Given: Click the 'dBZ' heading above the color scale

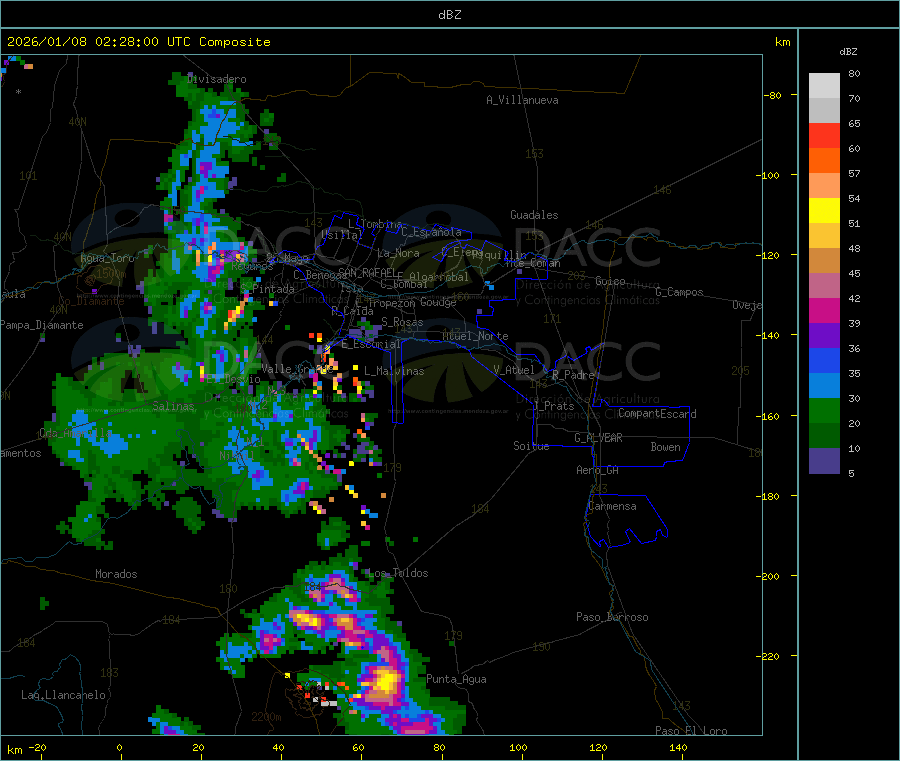Looking at the screenshot, I should pos(848,52).
